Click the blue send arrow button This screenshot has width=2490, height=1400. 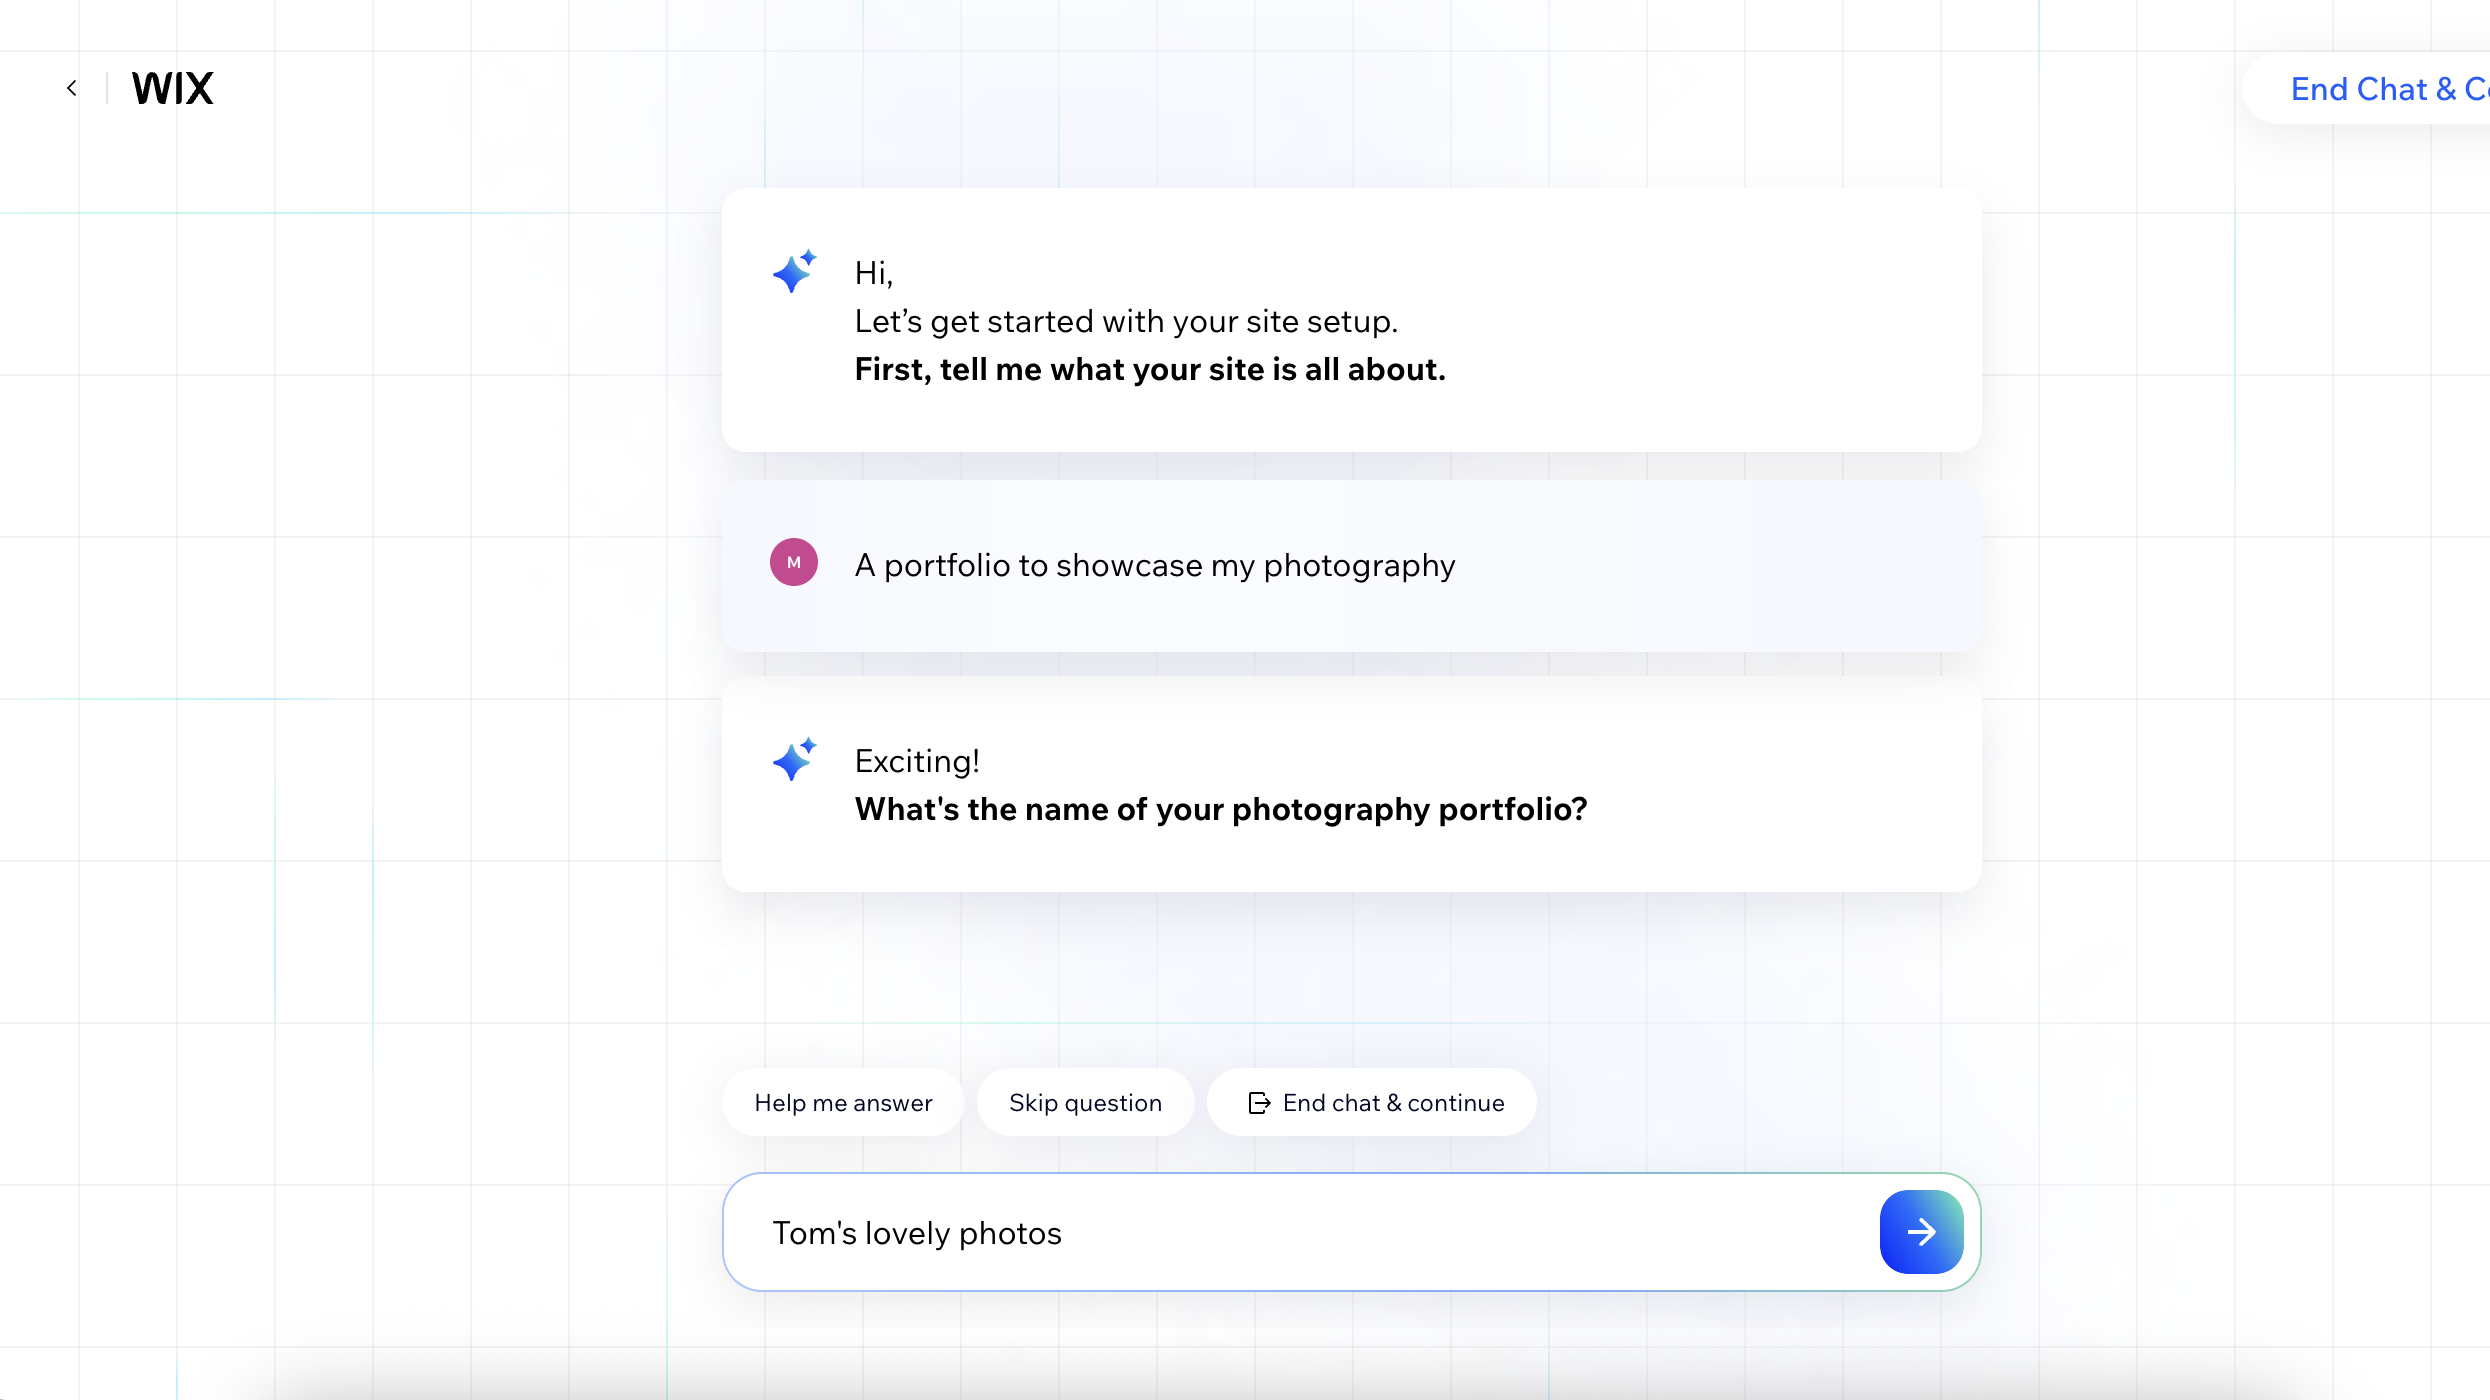1920,1232
